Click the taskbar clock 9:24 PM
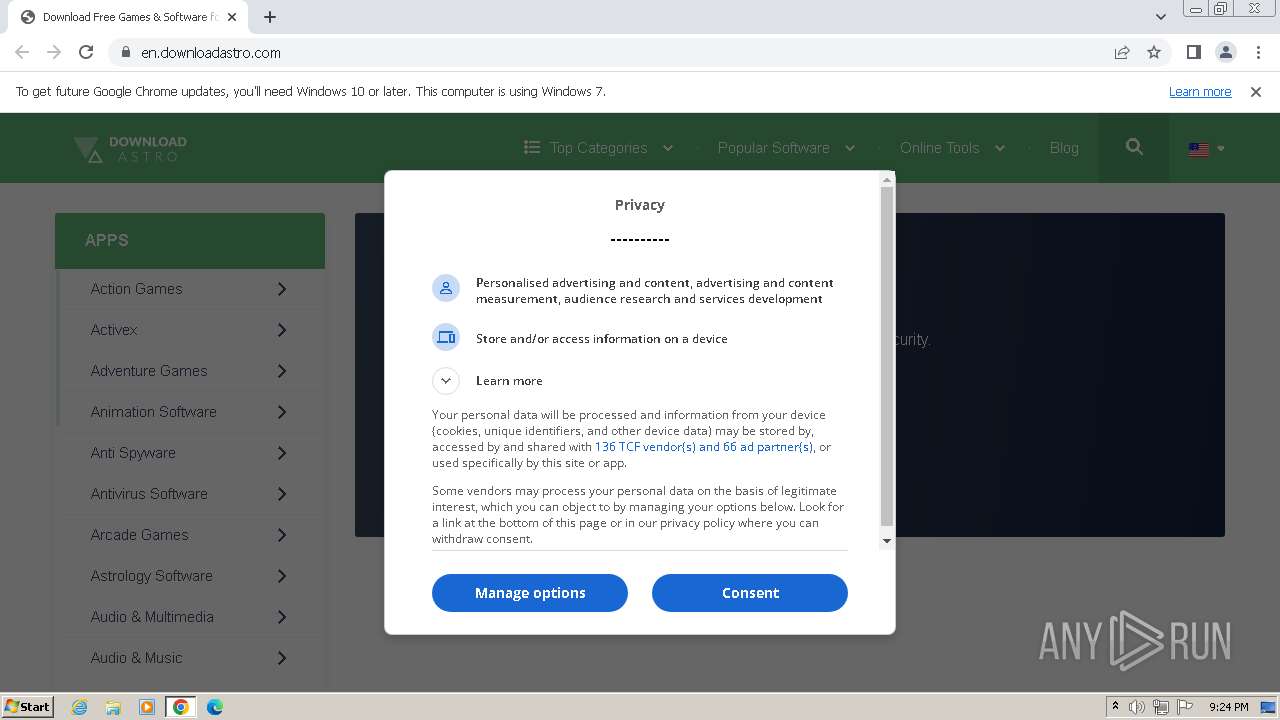The width and height of the screenshot is (1280, 720). coord(1228,707)
